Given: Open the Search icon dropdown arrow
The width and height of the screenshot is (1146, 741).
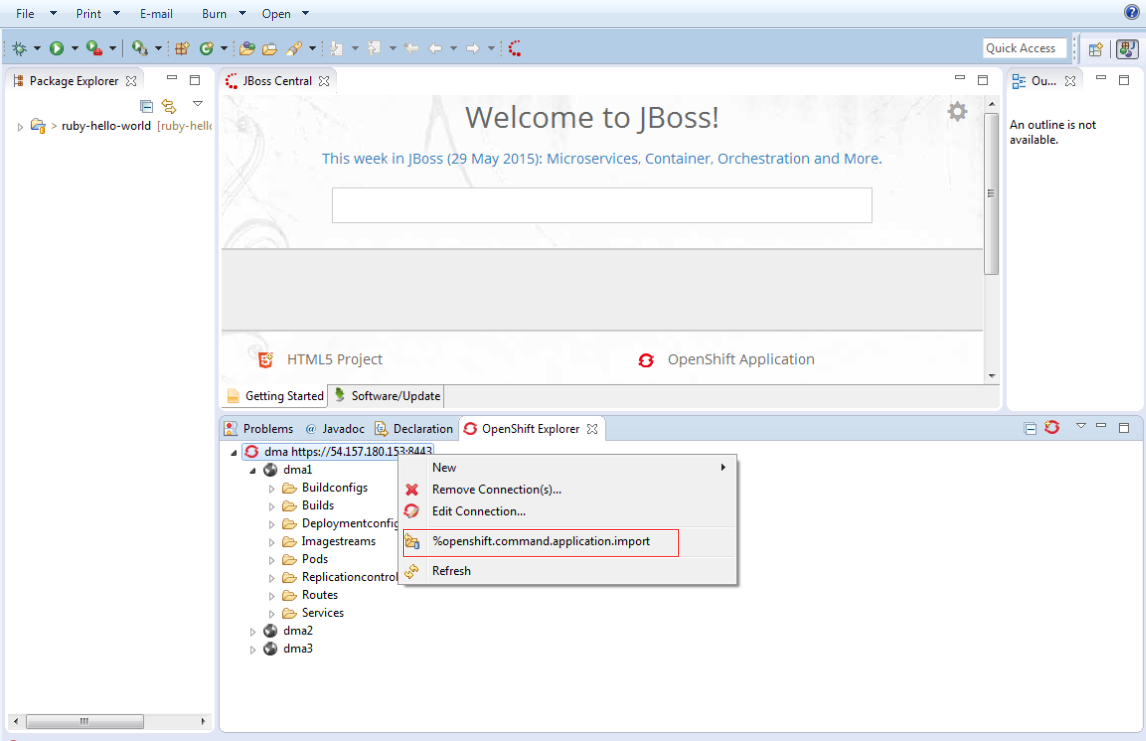Looking at the screenshot, I should [312, 49].
